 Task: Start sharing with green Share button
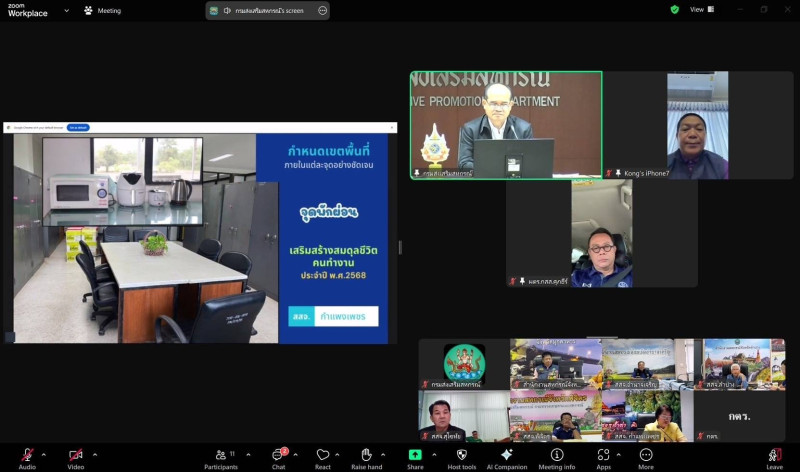pos(415,455)
